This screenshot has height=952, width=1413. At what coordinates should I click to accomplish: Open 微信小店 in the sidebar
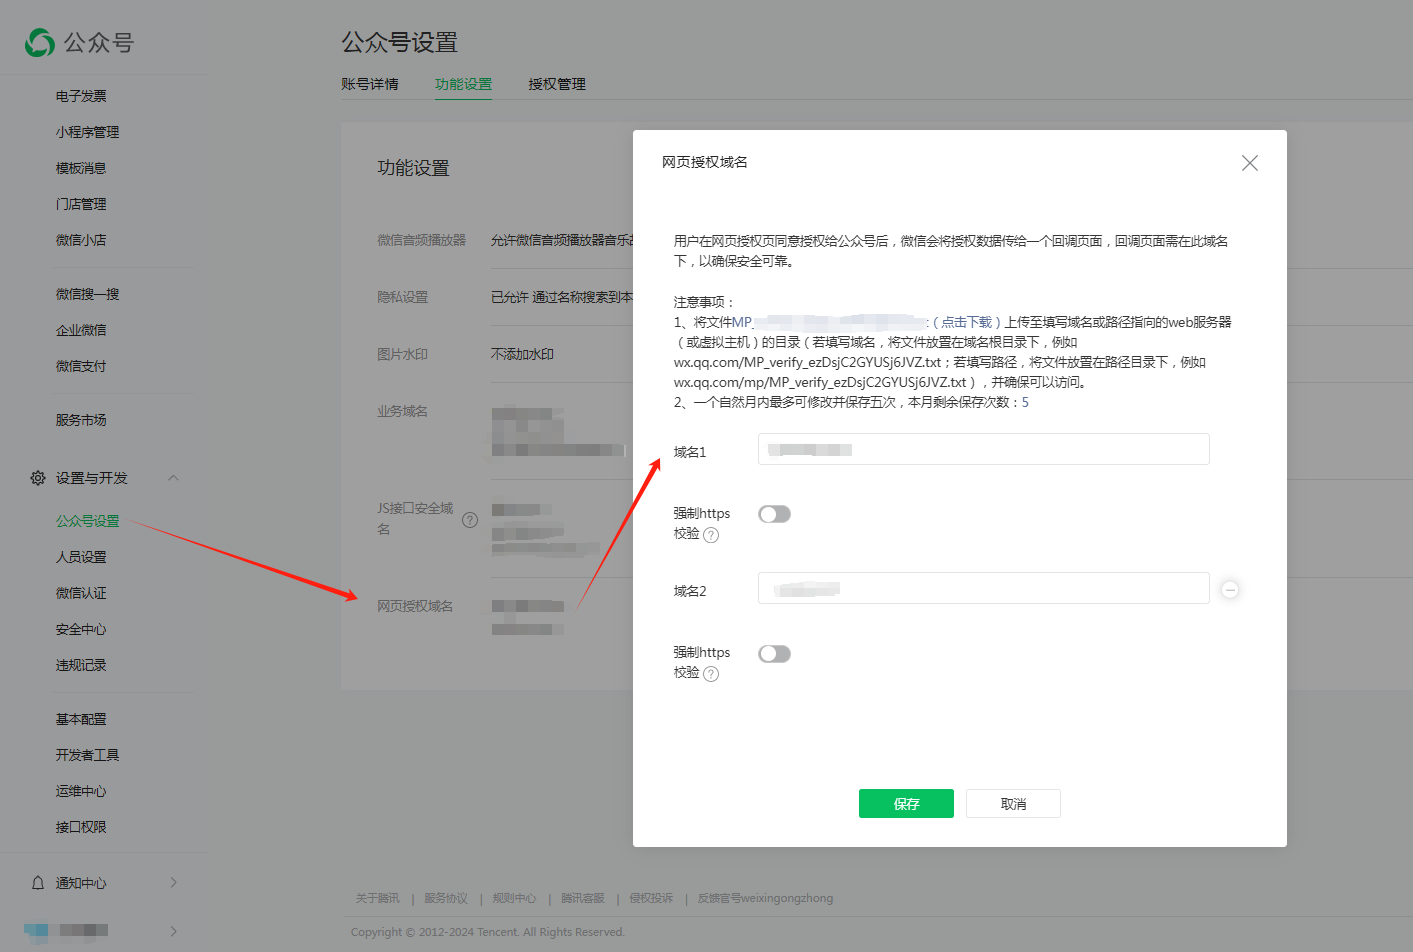(x=81, y=240)
